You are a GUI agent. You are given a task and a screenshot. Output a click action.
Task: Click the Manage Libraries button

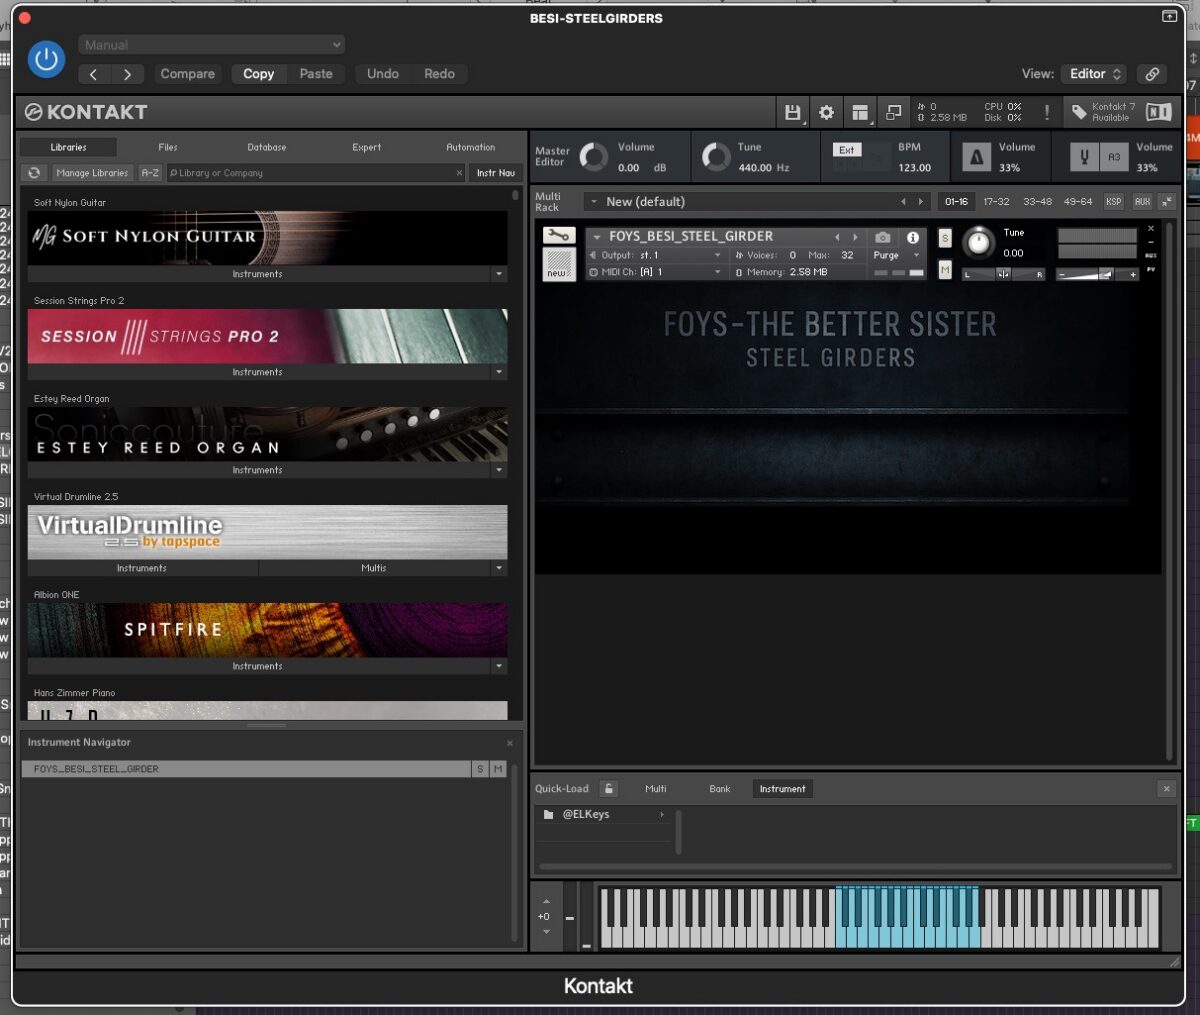click(x=91, y=172)
